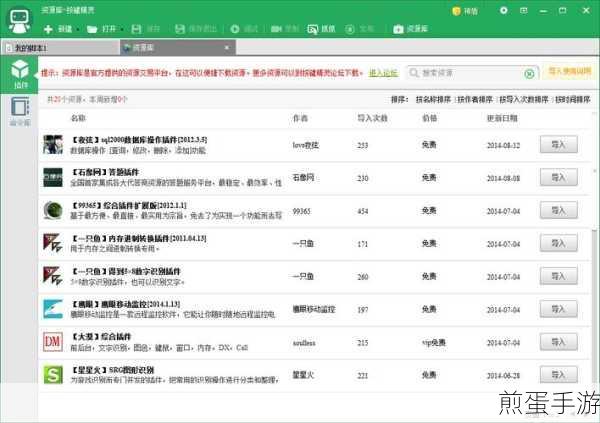Click globe thumbnail of 99365 综合插件扩展版
Screen dimensions: 600x423
click(x=53, y=211)
